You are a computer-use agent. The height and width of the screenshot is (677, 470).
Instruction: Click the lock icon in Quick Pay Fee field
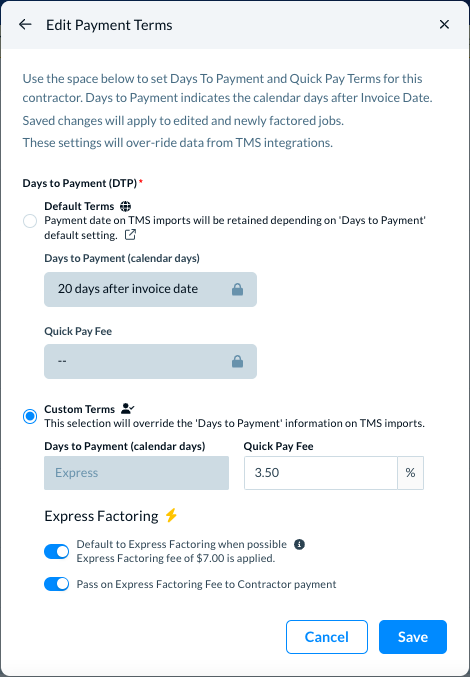point(237,361)
